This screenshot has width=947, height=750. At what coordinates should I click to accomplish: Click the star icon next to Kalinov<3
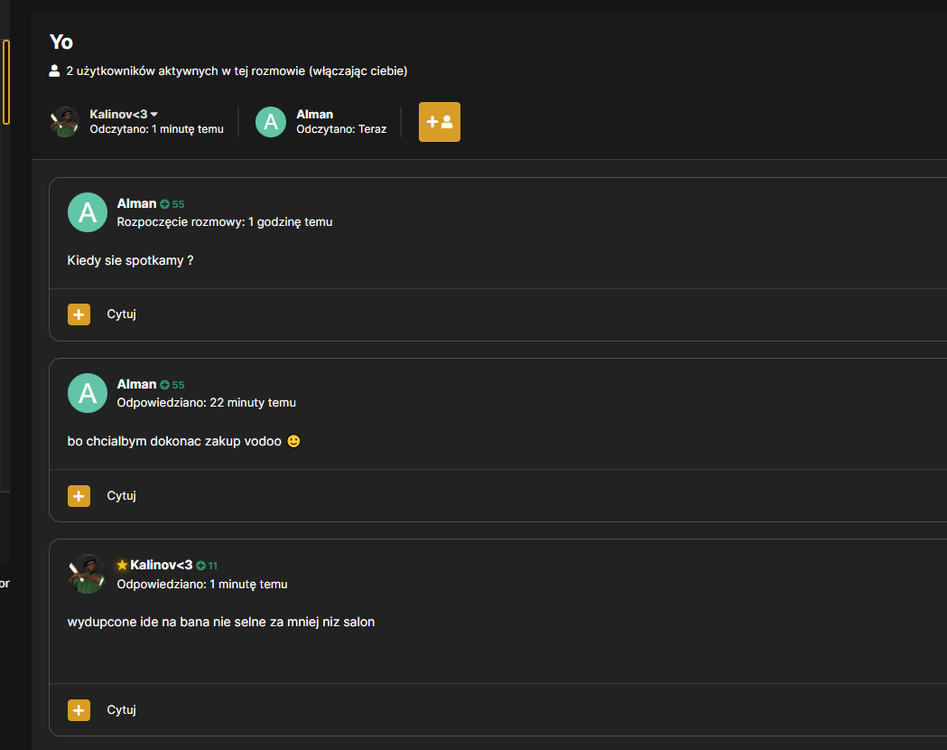[x=122, y=565]
